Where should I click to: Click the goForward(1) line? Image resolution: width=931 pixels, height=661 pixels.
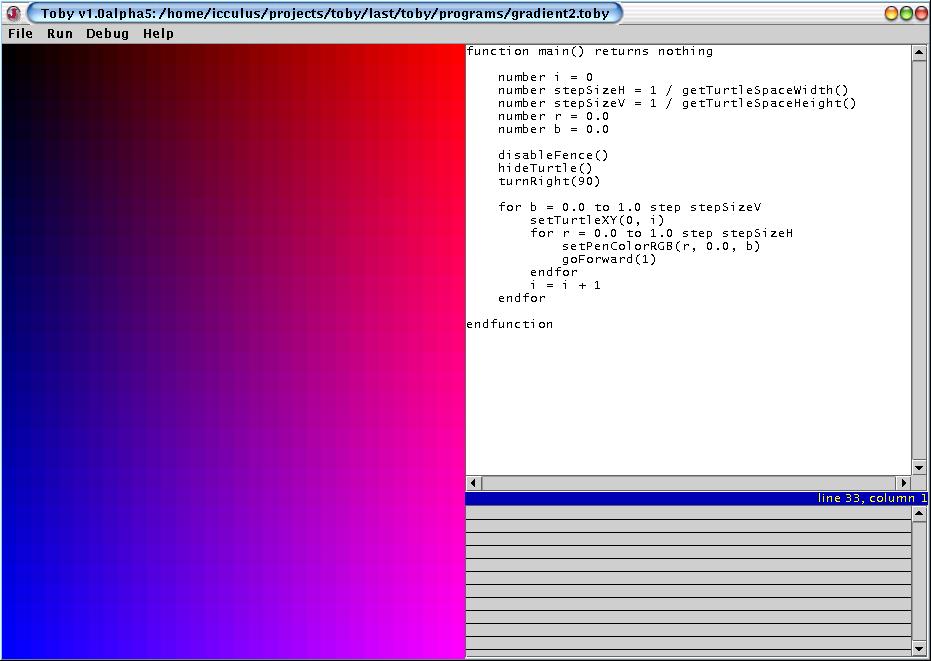(x=609, y=260)
